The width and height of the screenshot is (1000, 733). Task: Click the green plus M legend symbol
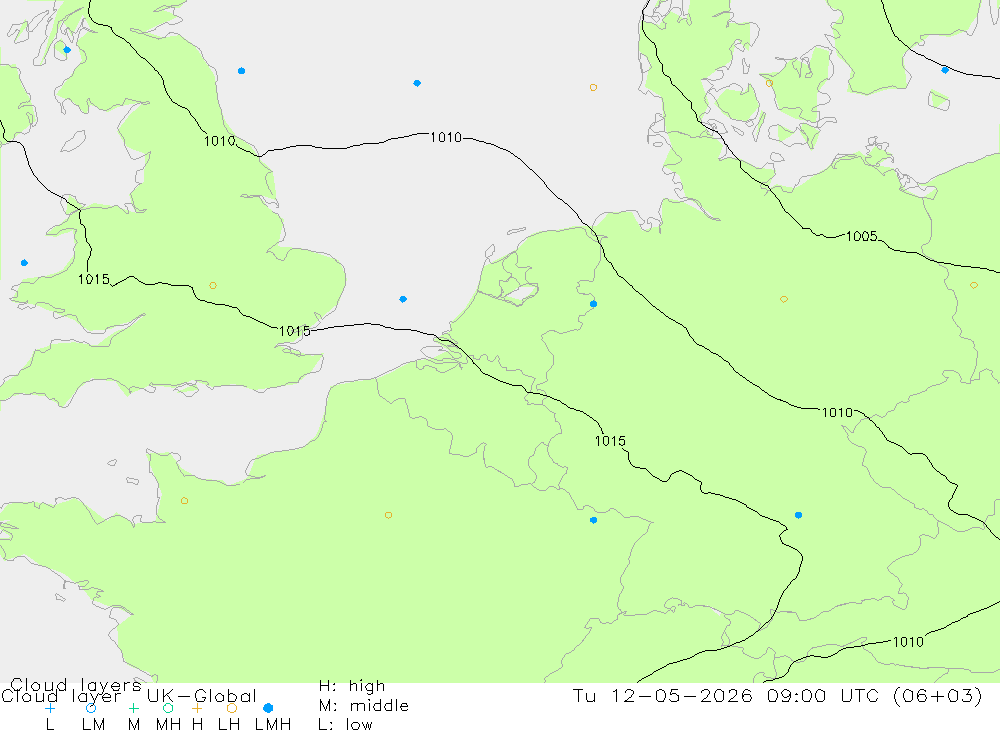[133, 708]
